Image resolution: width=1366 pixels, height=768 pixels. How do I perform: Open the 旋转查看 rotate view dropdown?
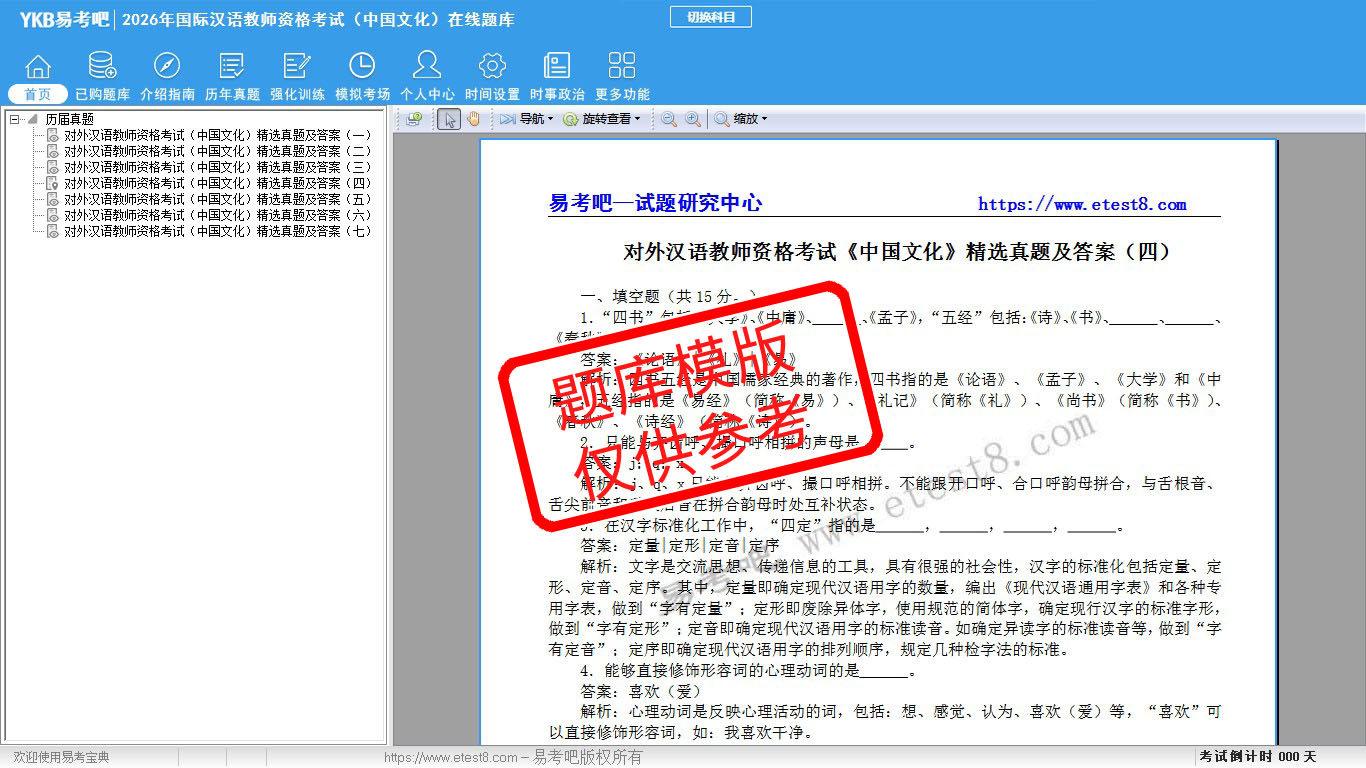click(601, 119)
